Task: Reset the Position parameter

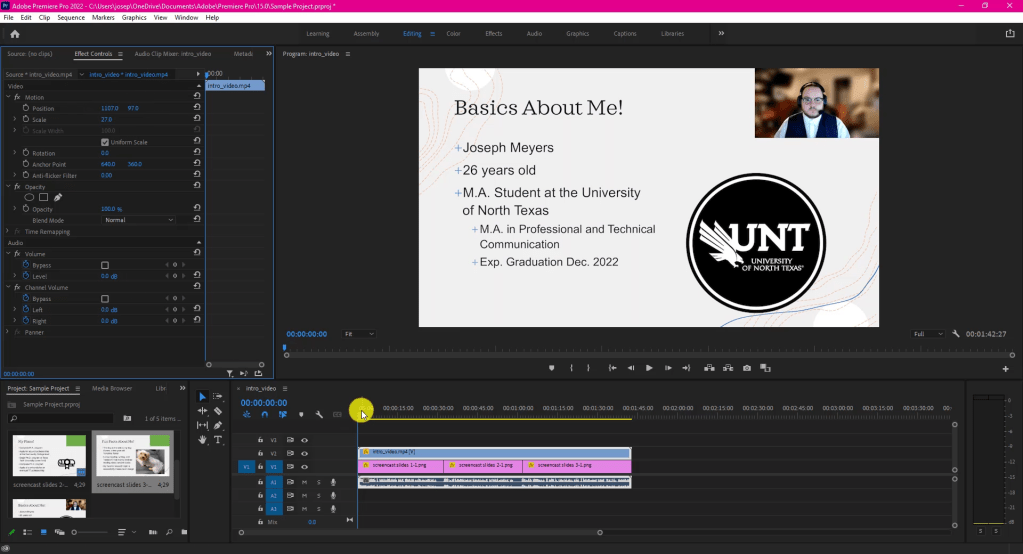Action: [197, 108]
